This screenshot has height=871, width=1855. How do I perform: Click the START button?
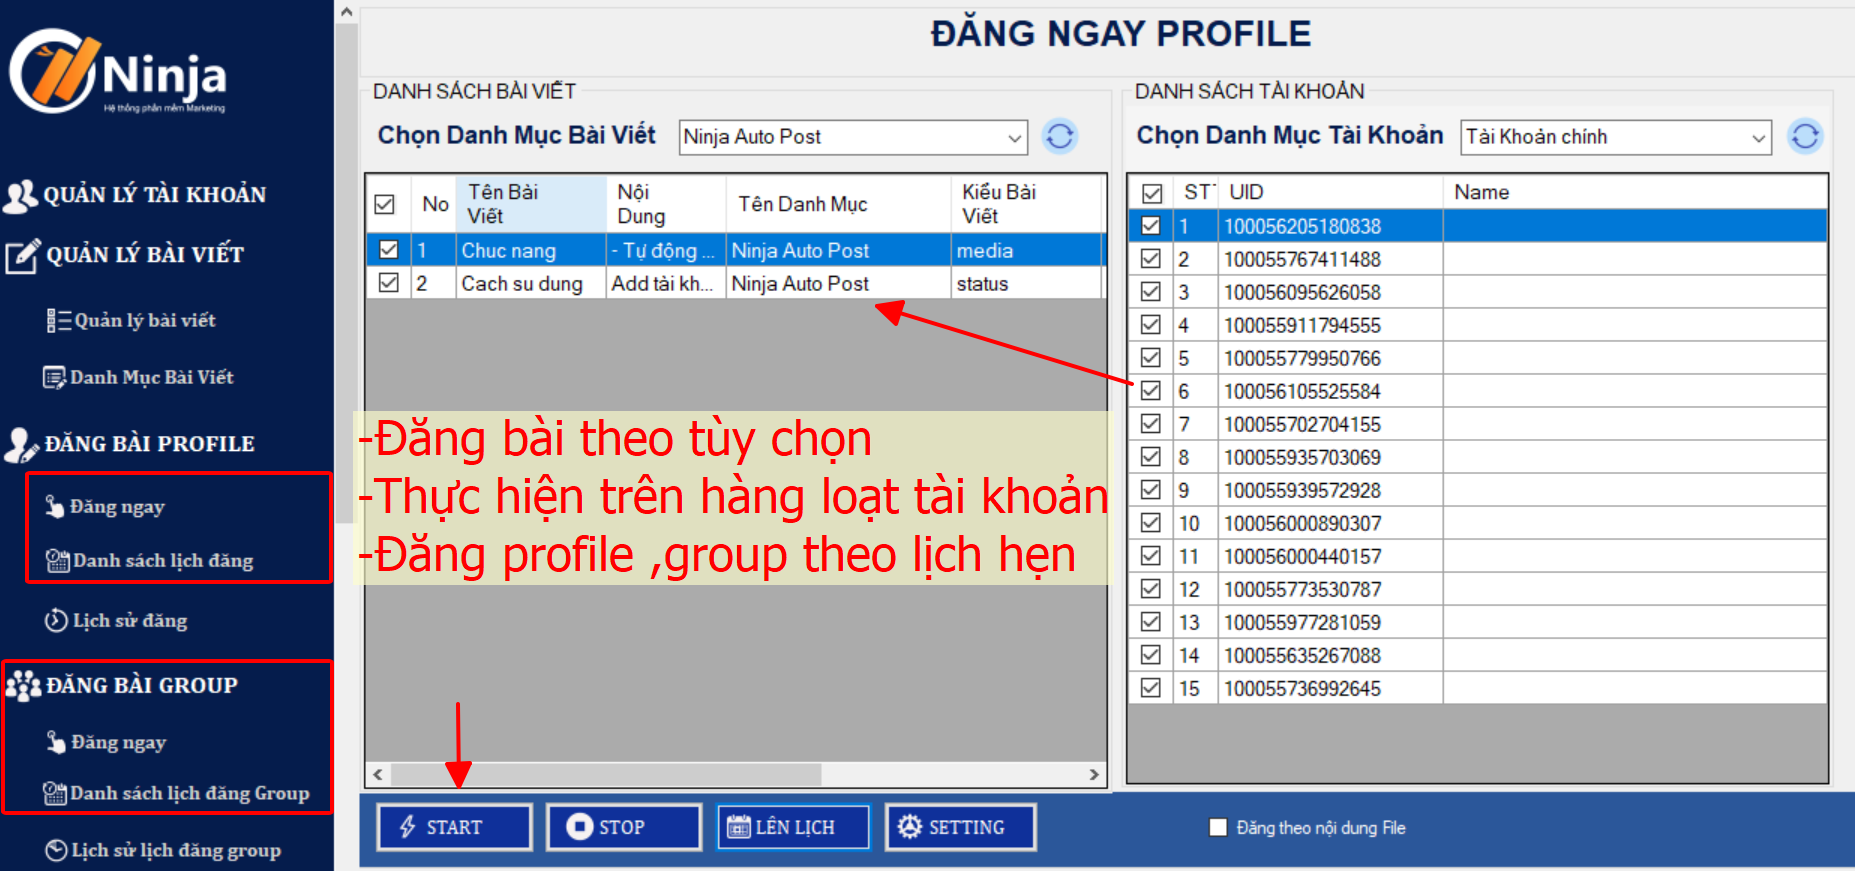point(454,827)
